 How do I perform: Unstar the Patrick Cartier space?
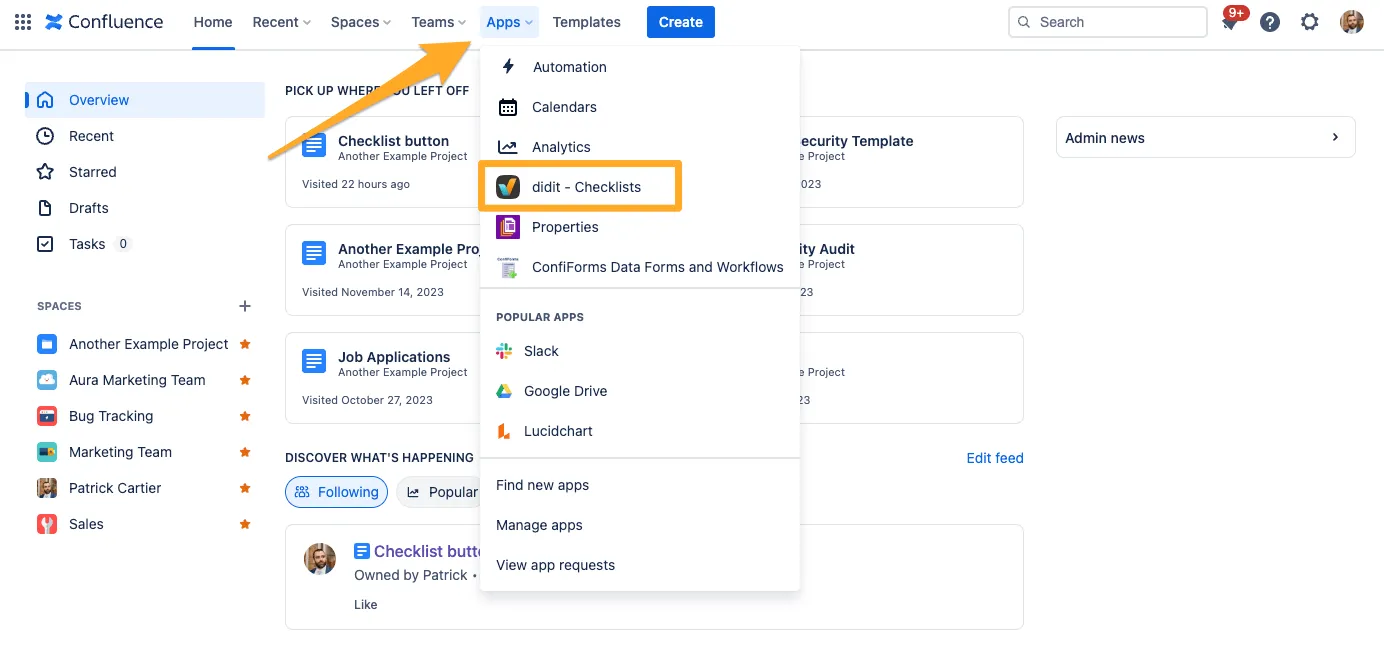coord(245,488)
